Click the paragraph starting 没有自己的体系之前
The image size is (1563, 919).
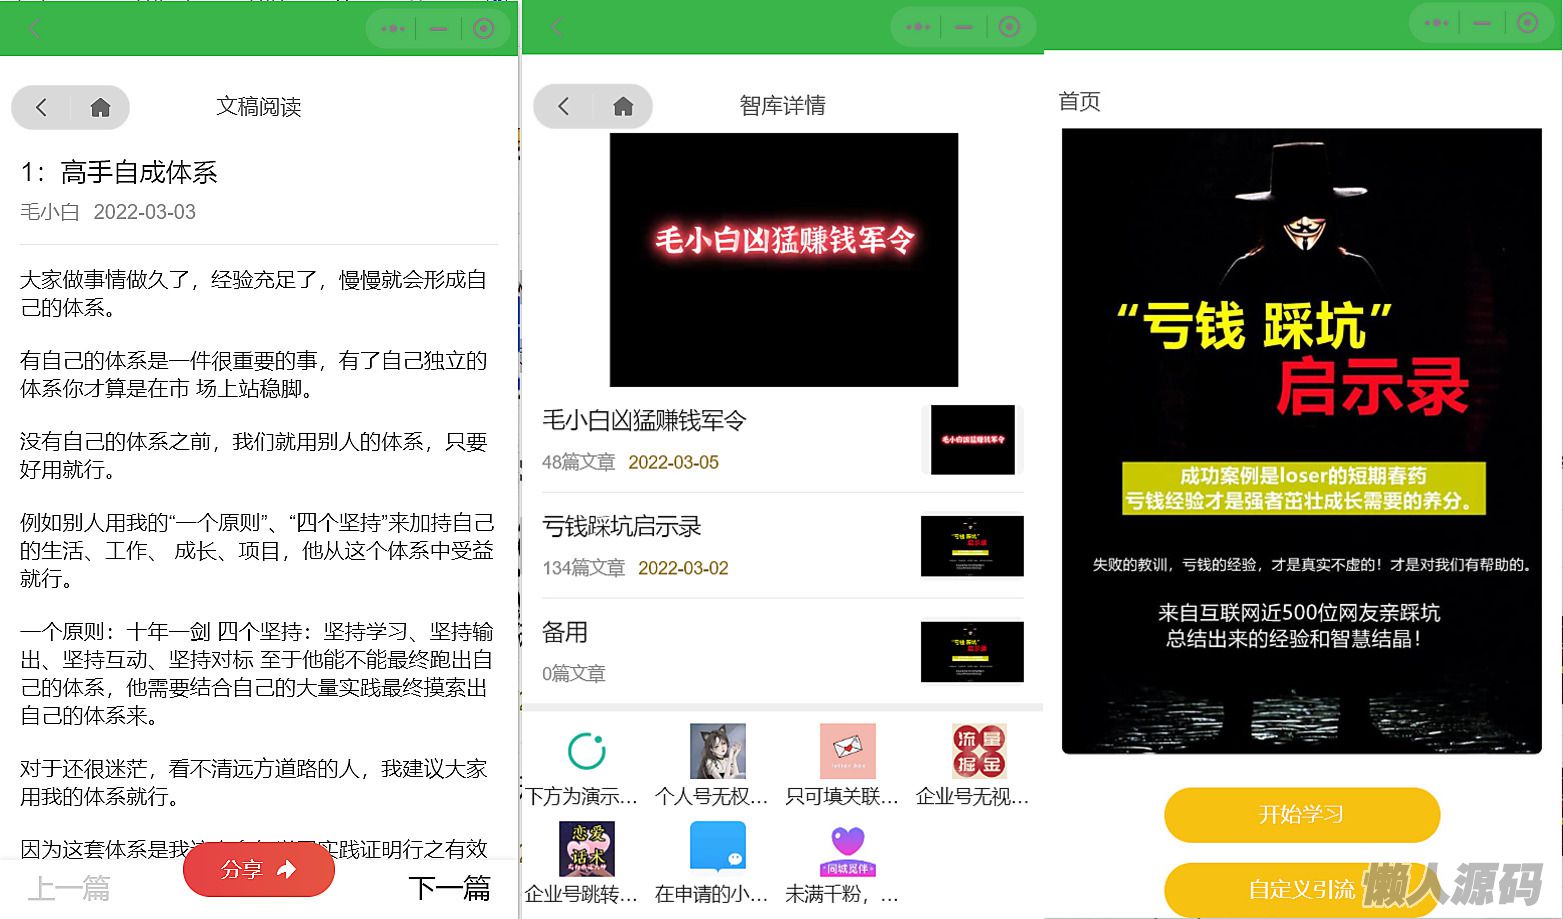pyautogui.click(x=254, y=456)
